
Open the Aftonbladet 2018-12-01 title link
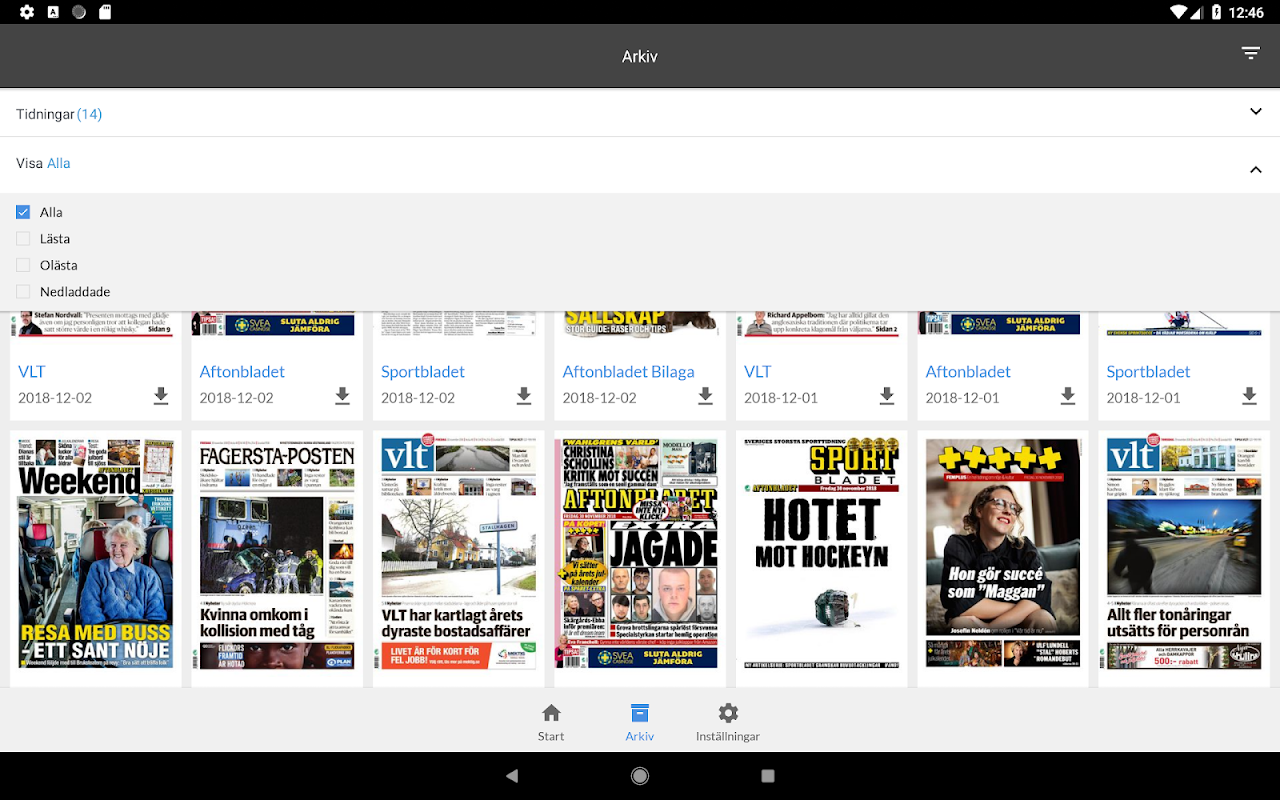point(968,371)
